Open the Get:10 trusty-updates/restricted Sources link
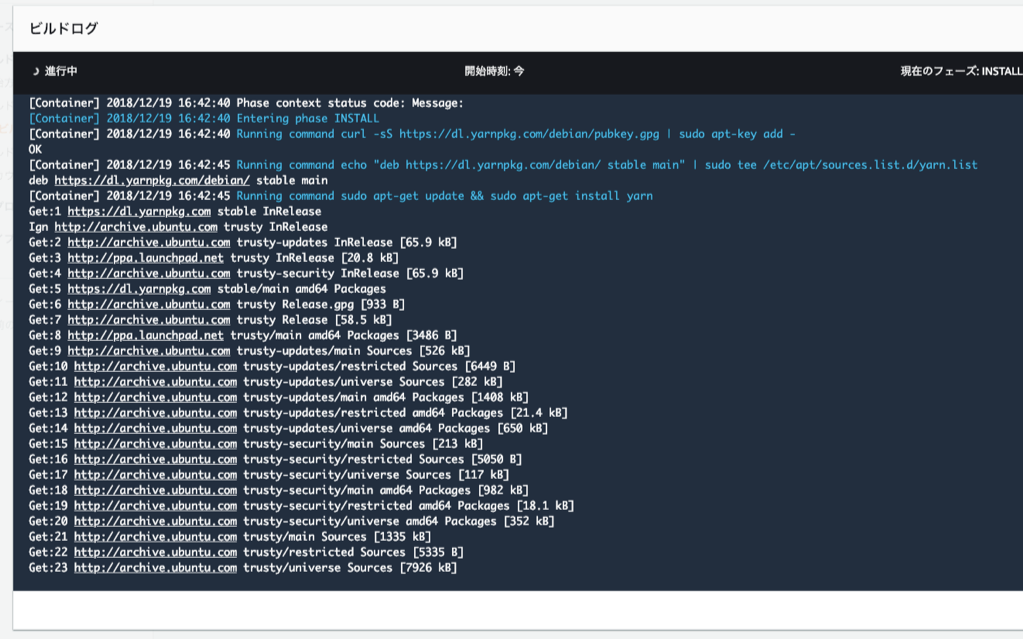The image size is (1023, 639). pos(155,366)
